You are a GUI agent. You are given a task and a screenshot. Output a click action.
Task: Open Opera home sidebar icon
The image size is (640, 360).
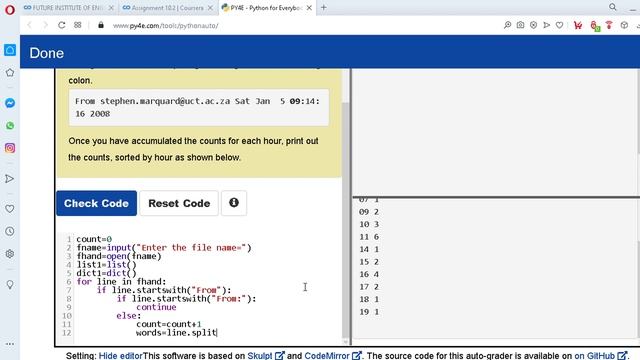point(10,50)
